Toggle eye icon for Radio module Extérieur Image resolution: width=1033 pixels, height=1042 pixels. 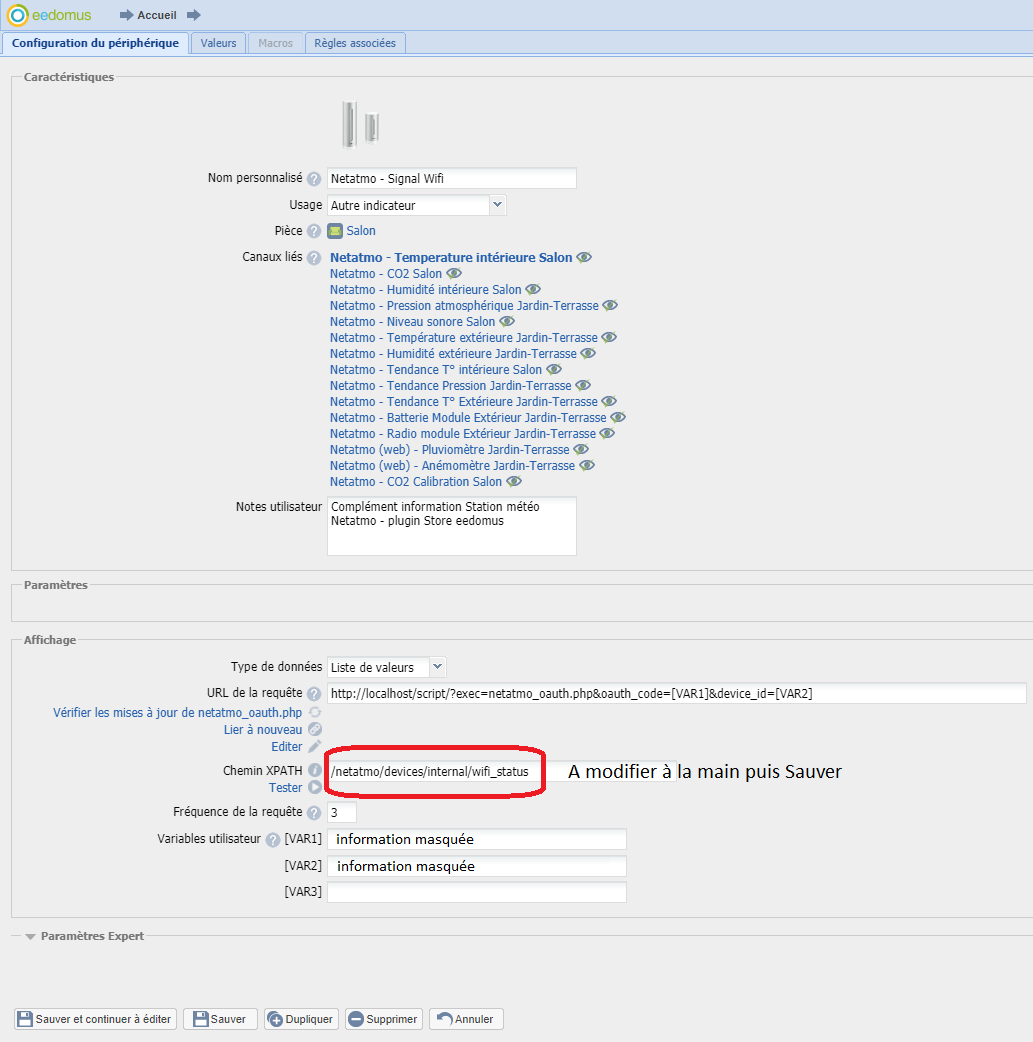point(607,433)
